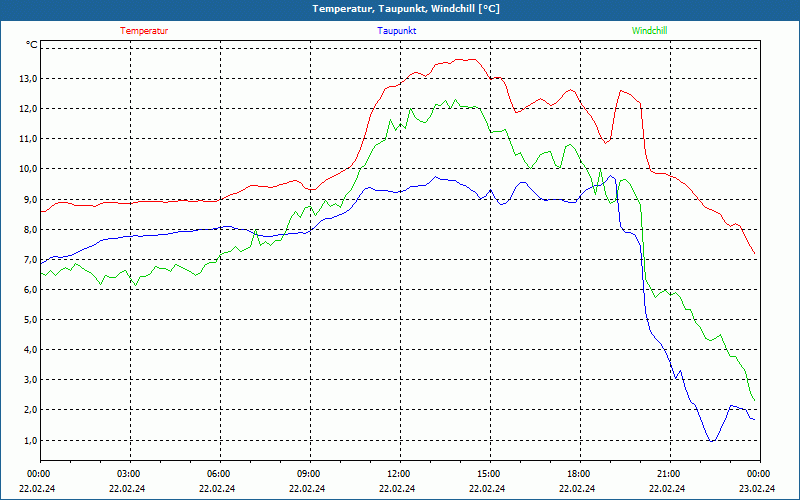Click the 11,0 y-axis value
The height and width of the screenshot is (500, 800).
[x=29, y=139]
